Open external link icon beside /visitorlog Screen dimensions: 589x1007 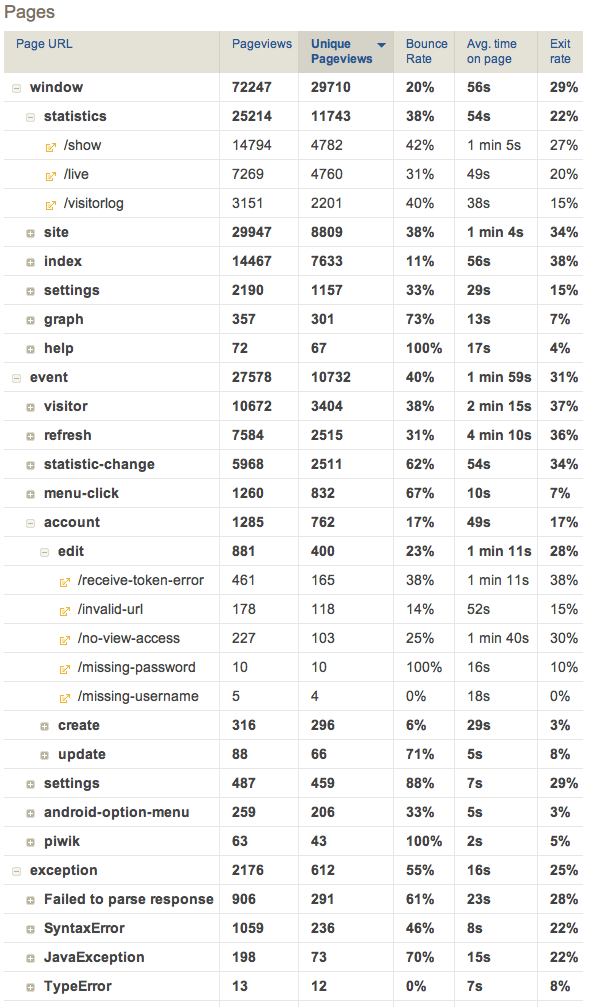51,205
